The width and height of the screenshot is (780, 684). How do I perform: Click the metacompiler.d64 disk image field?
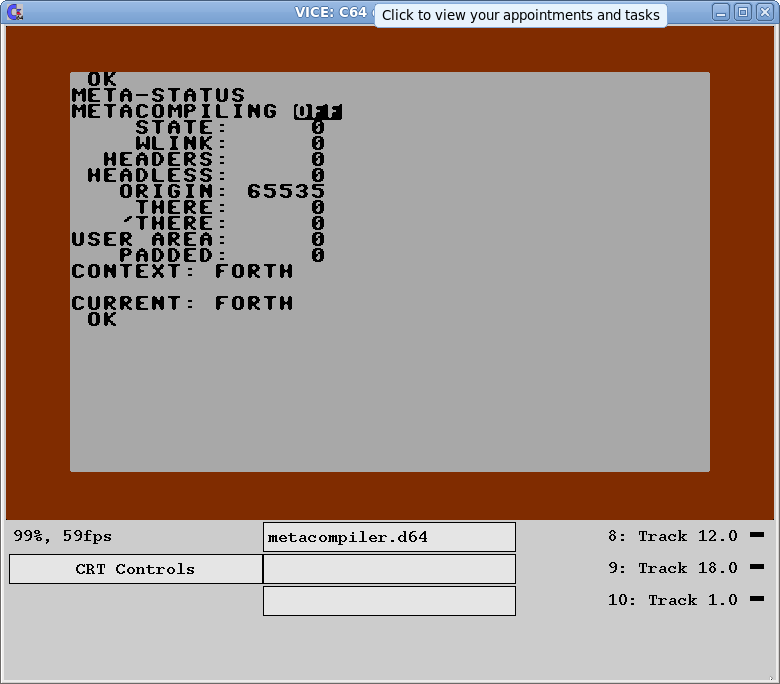coord(389,537)
